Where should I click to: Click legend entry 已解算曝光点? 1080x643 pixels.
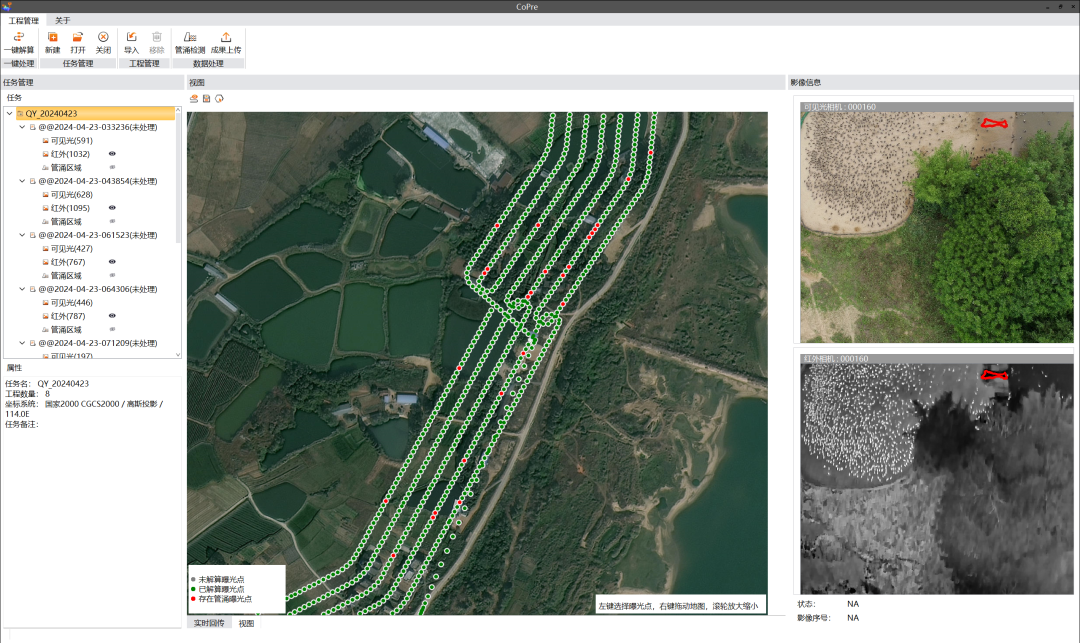point(221,589)
